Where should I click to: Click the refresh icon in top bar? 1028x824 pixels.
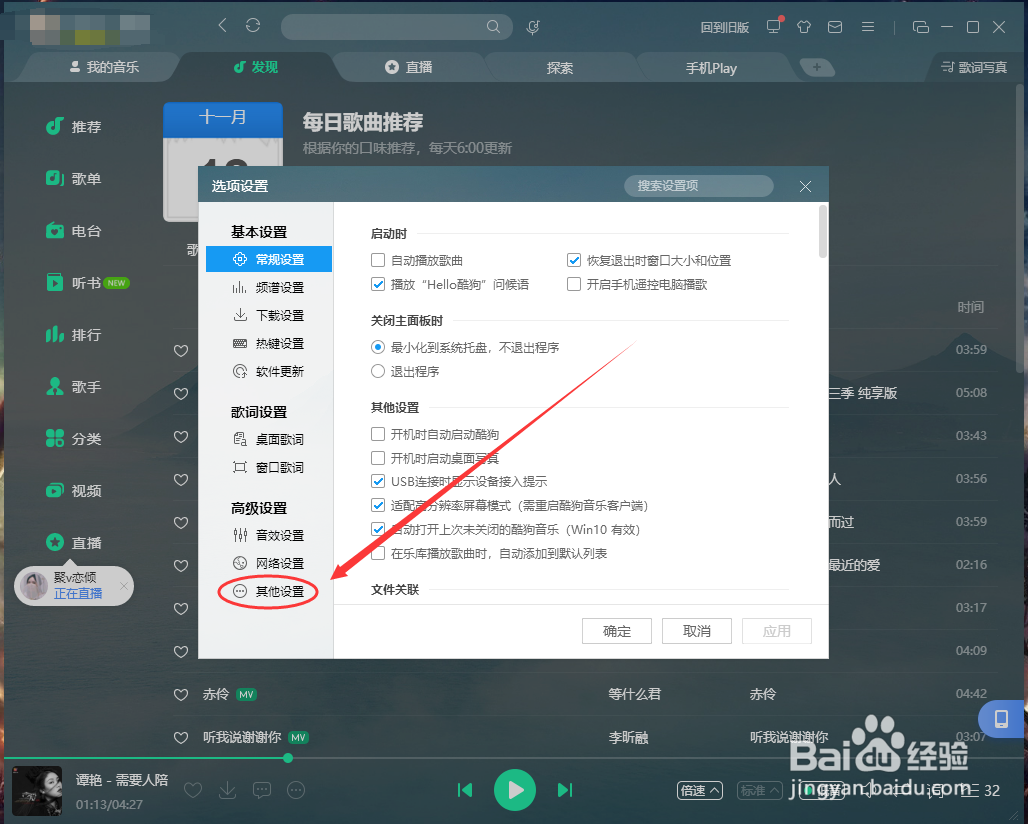(253, 26)
